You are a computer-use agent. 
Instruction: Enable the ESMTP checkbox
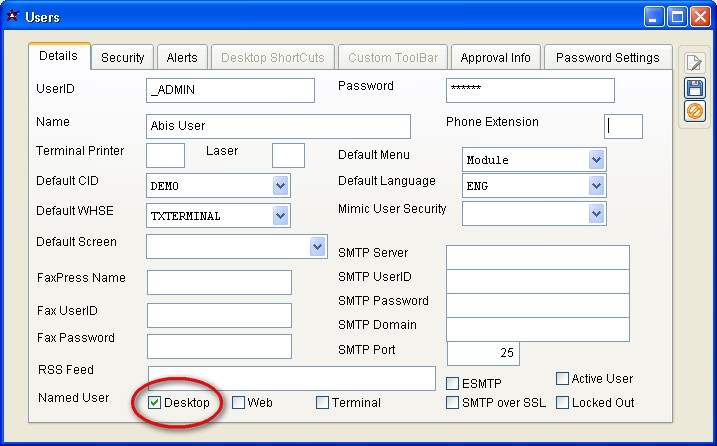(x=453, y=383)
